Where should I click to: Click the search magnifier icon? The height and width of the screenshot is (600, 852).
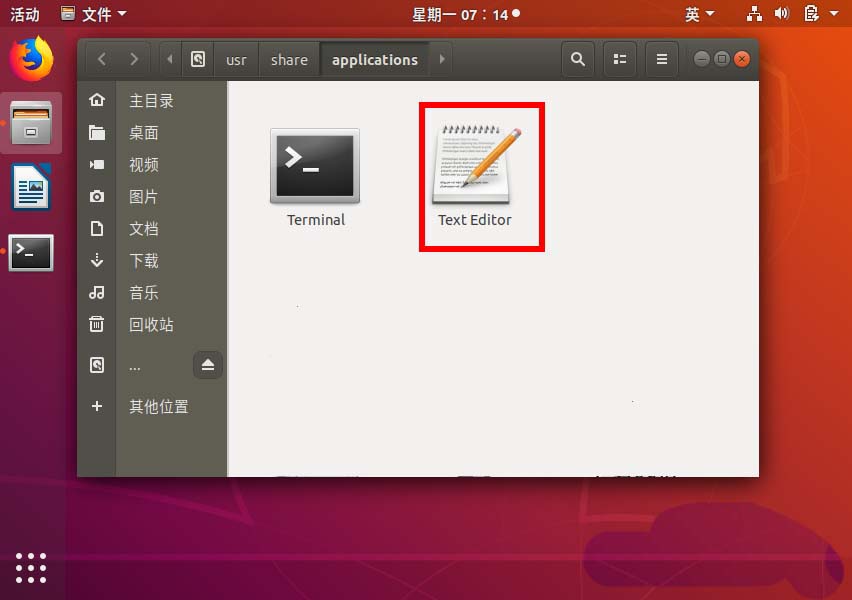point(578,59)
